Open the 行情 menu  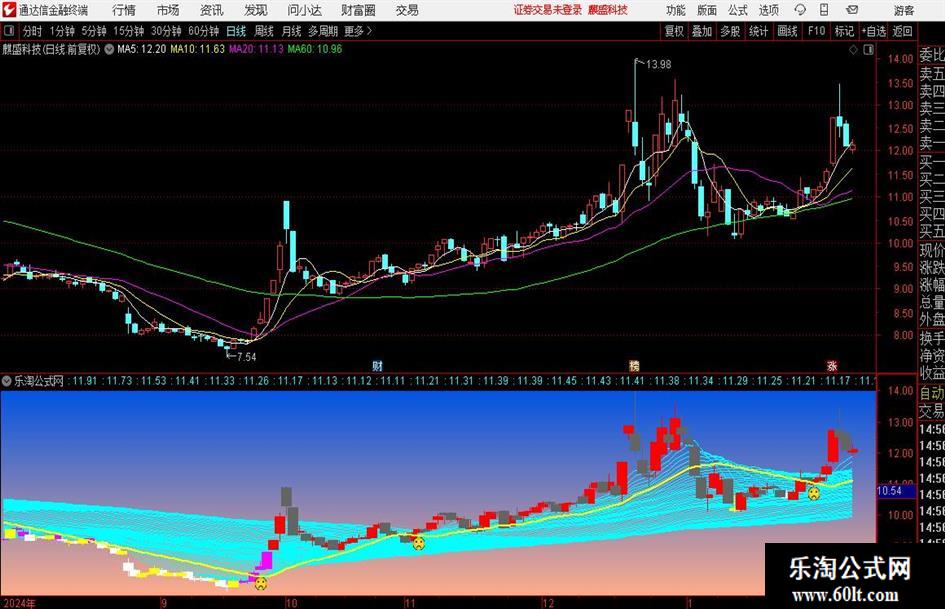[124, 10]
